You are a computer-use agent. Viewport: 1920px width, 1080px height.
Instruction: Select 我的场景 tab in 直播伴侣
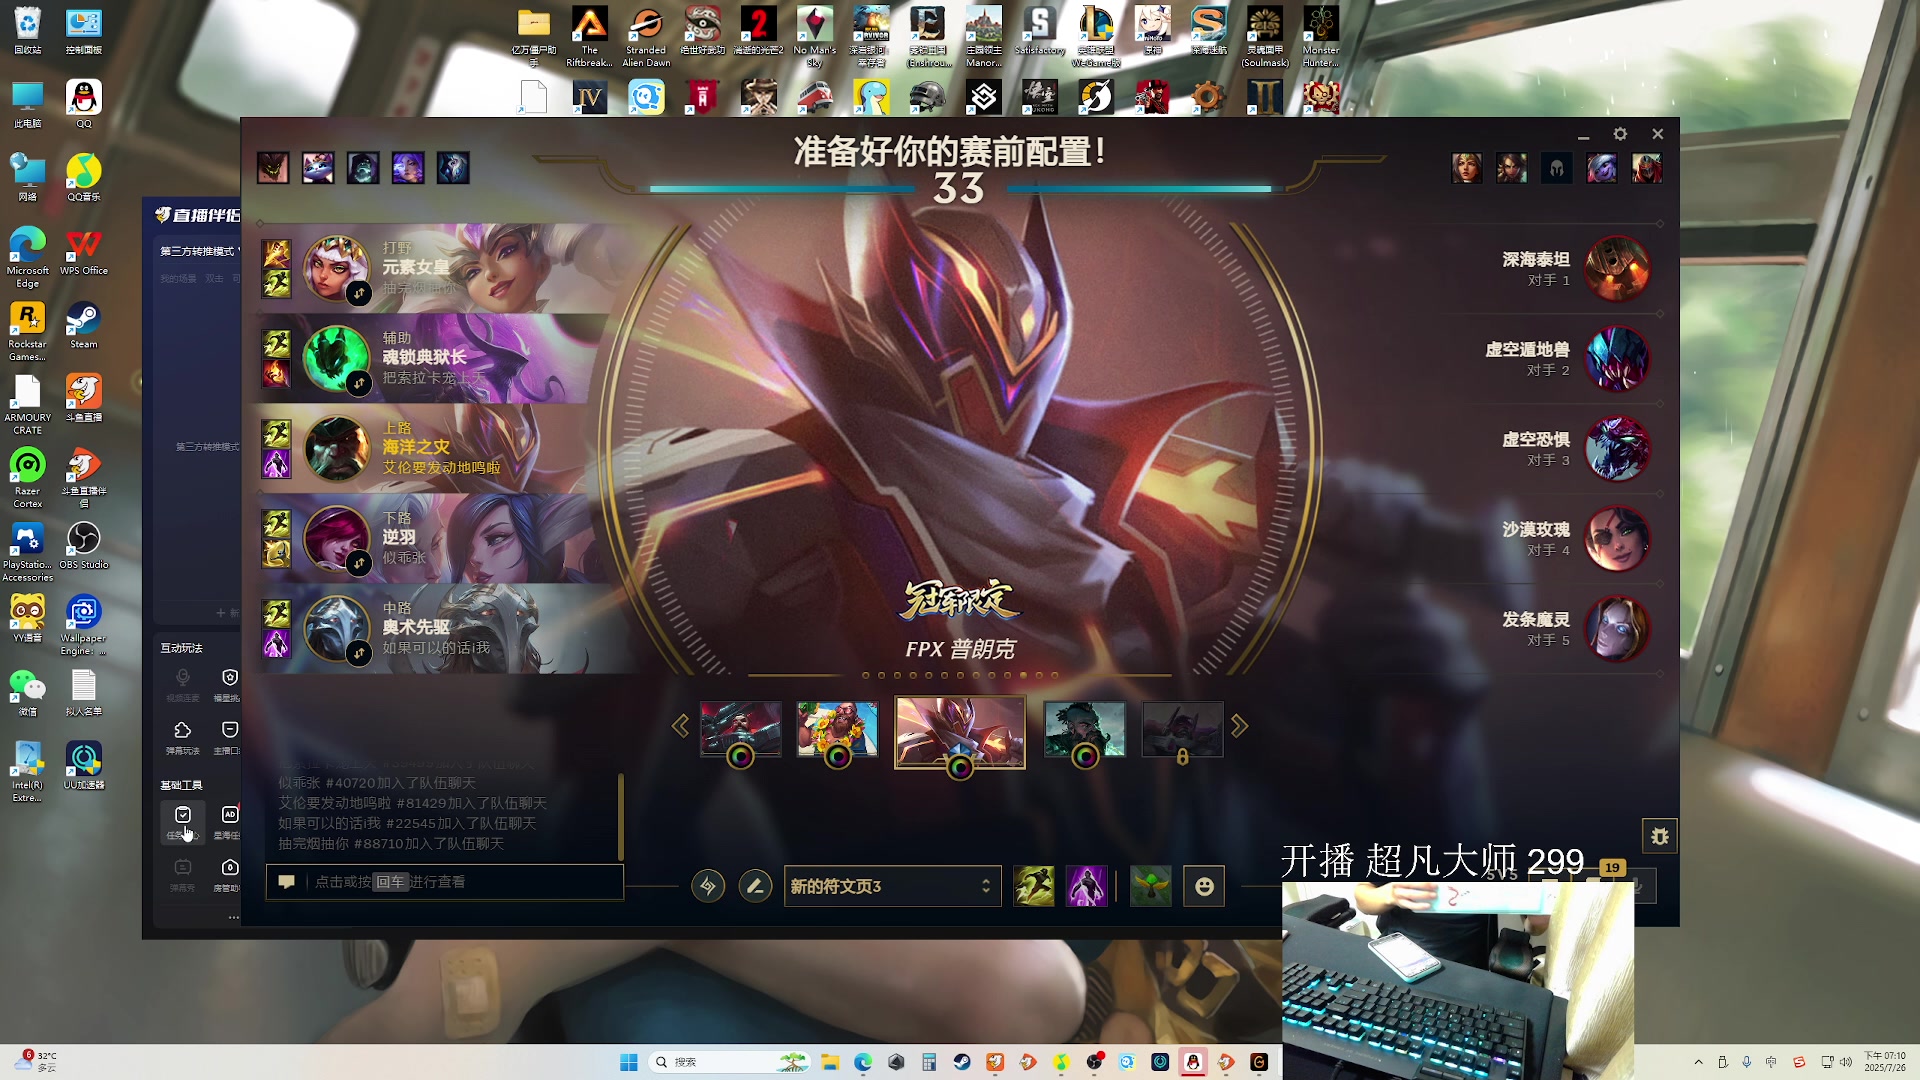coord(179,279)
